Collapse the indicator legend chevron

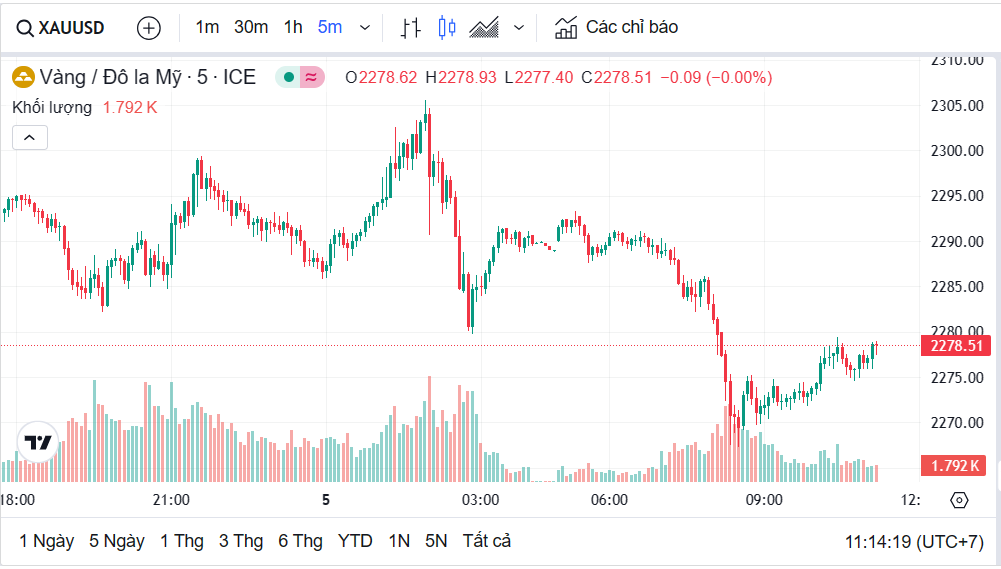pos(30,138)
